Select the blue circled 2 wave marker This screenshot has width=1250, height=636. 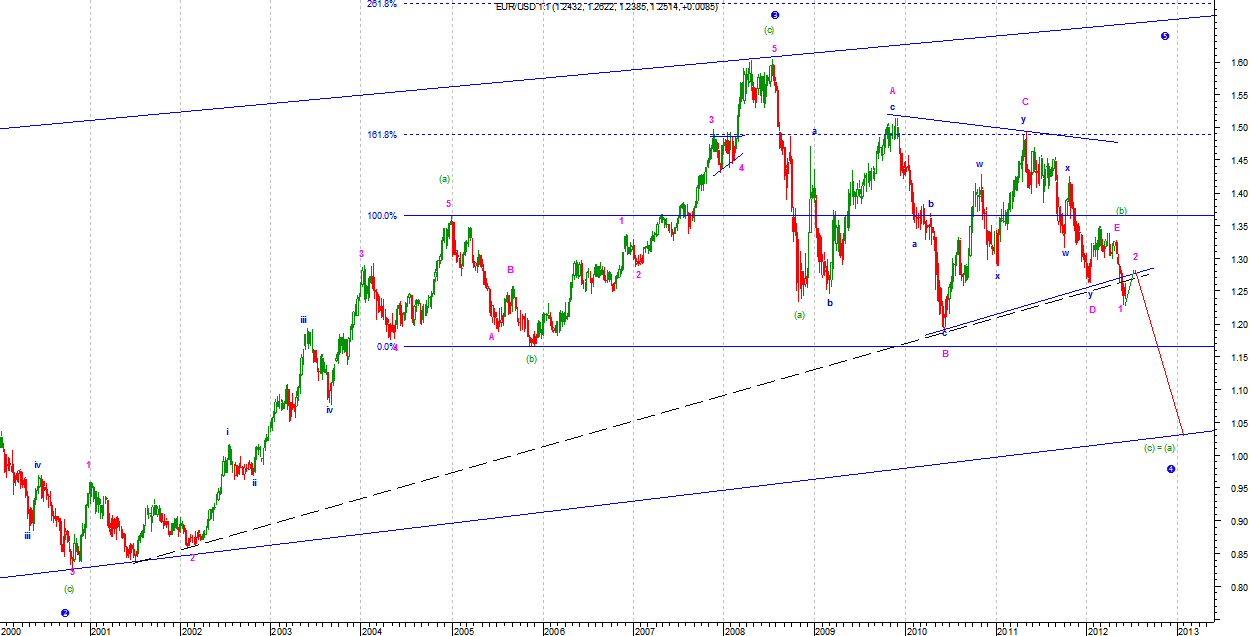pos(65,613)
